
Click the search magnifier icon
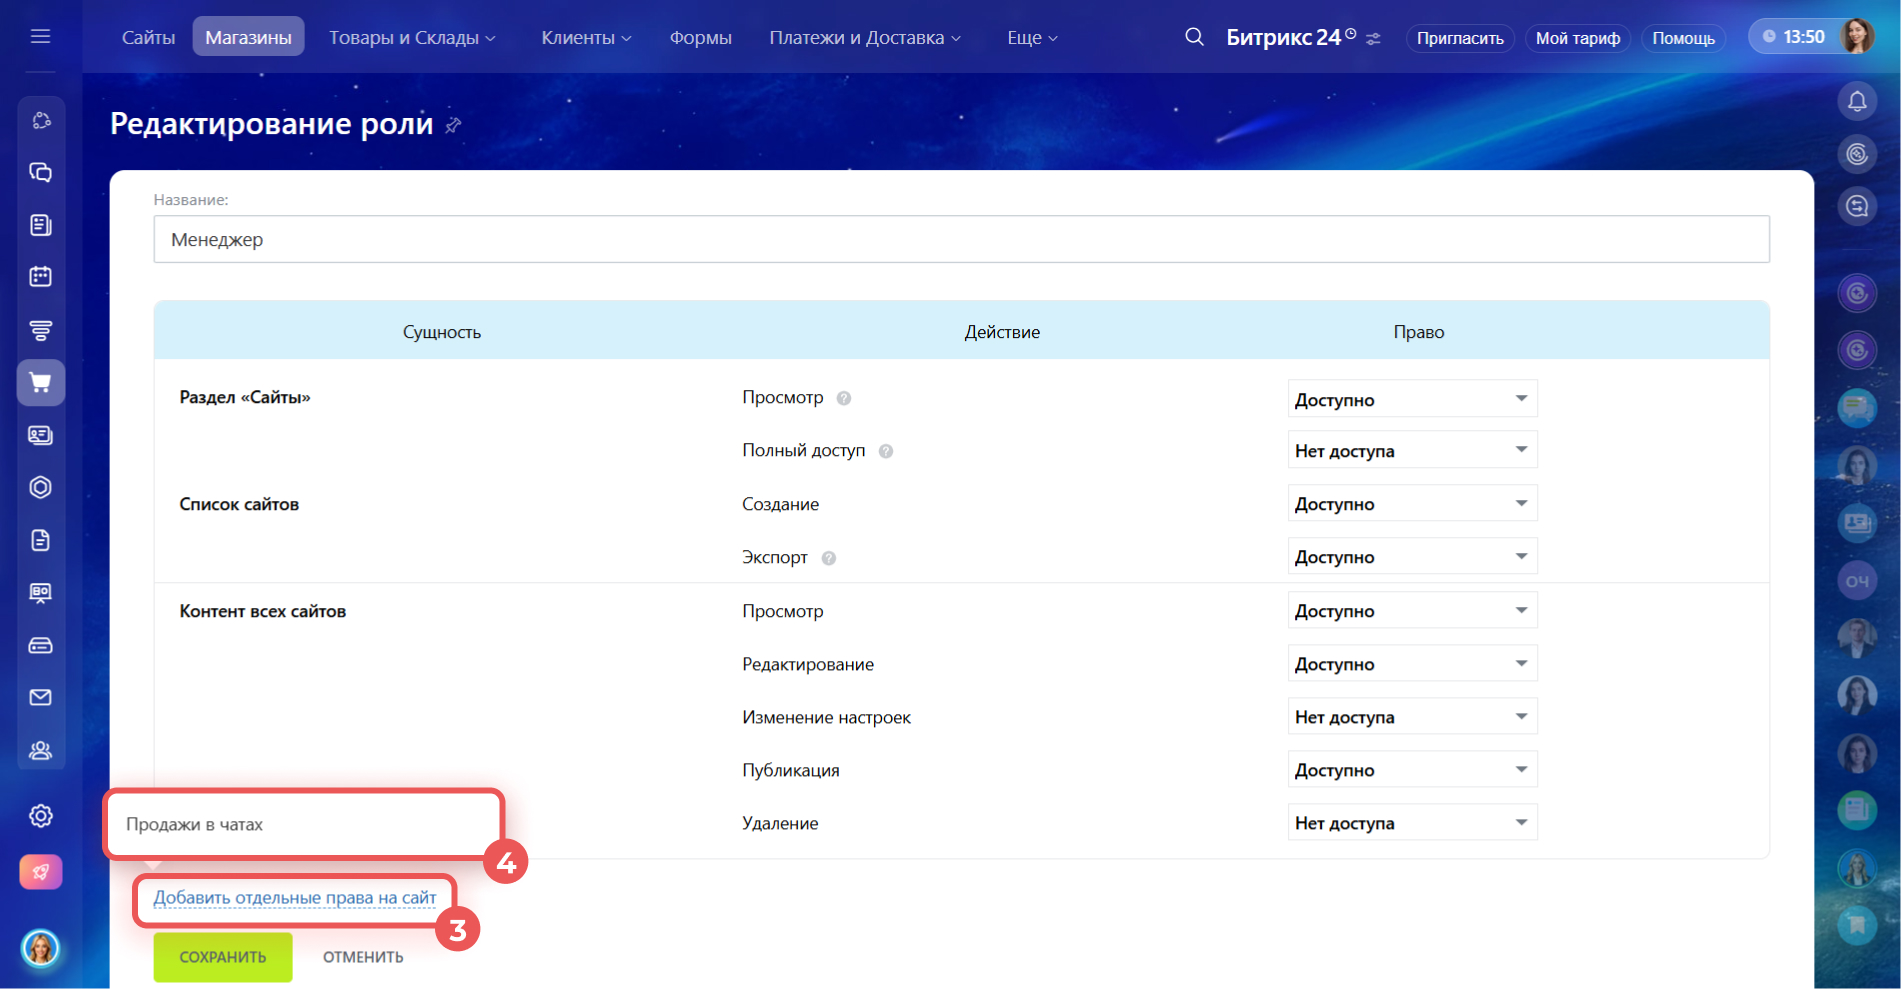[x=1193, y=37]
